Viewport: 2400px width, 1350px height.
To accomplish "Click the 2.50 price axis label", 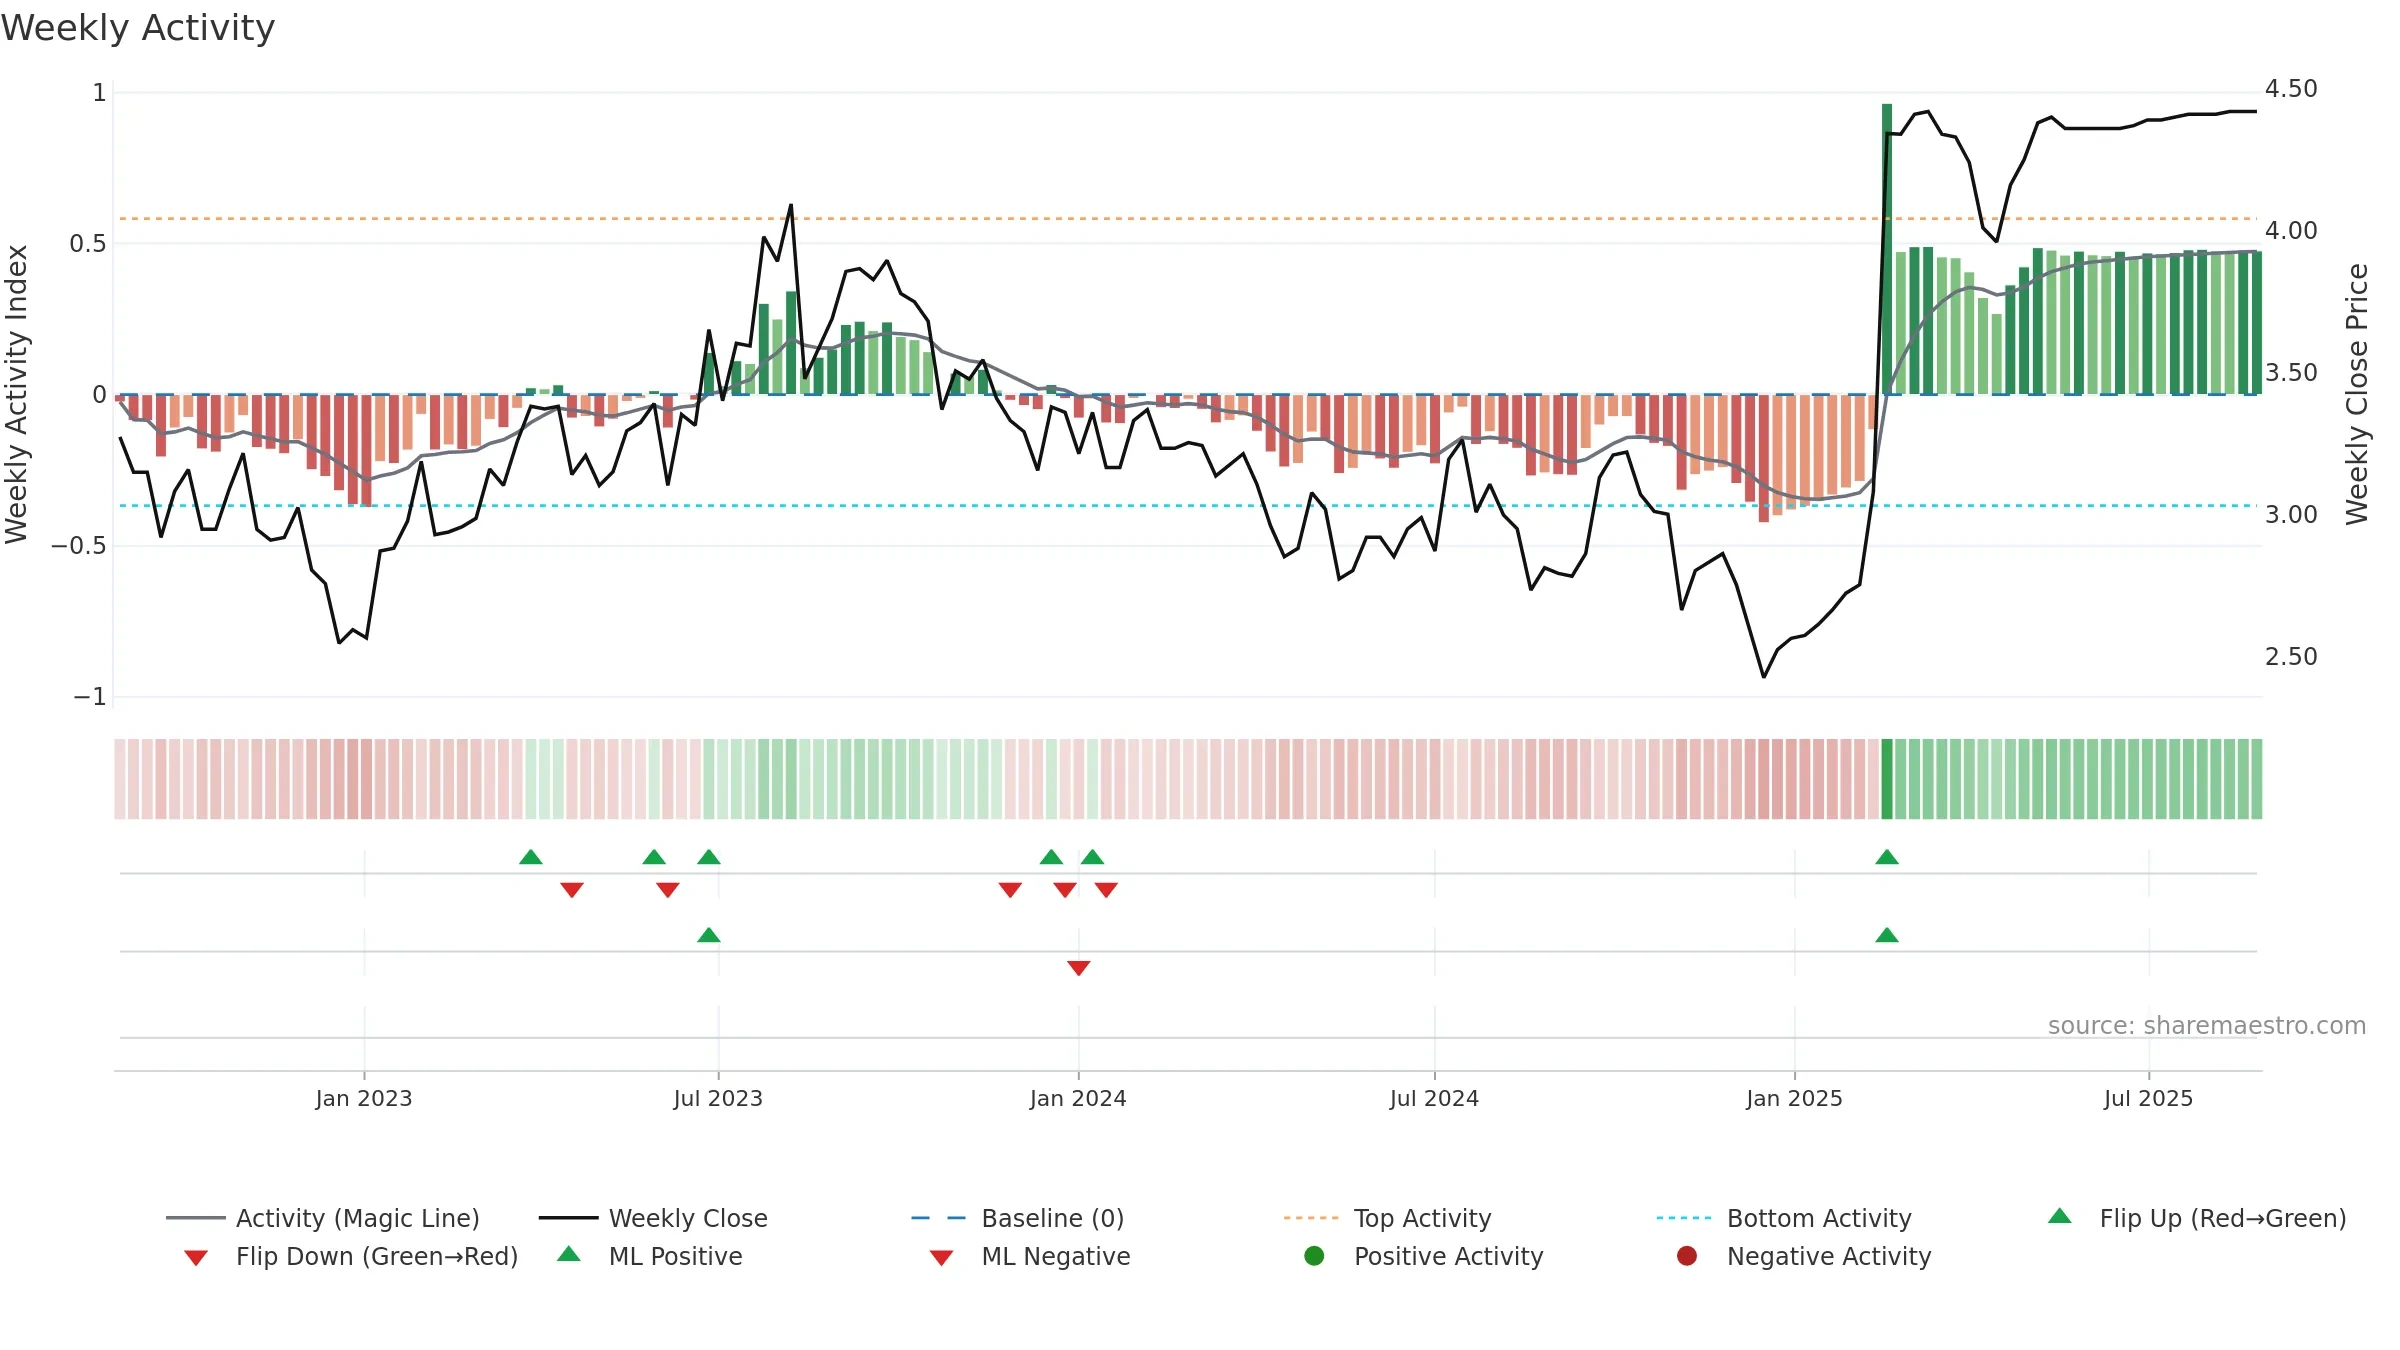I will (x=2291, y=657).
